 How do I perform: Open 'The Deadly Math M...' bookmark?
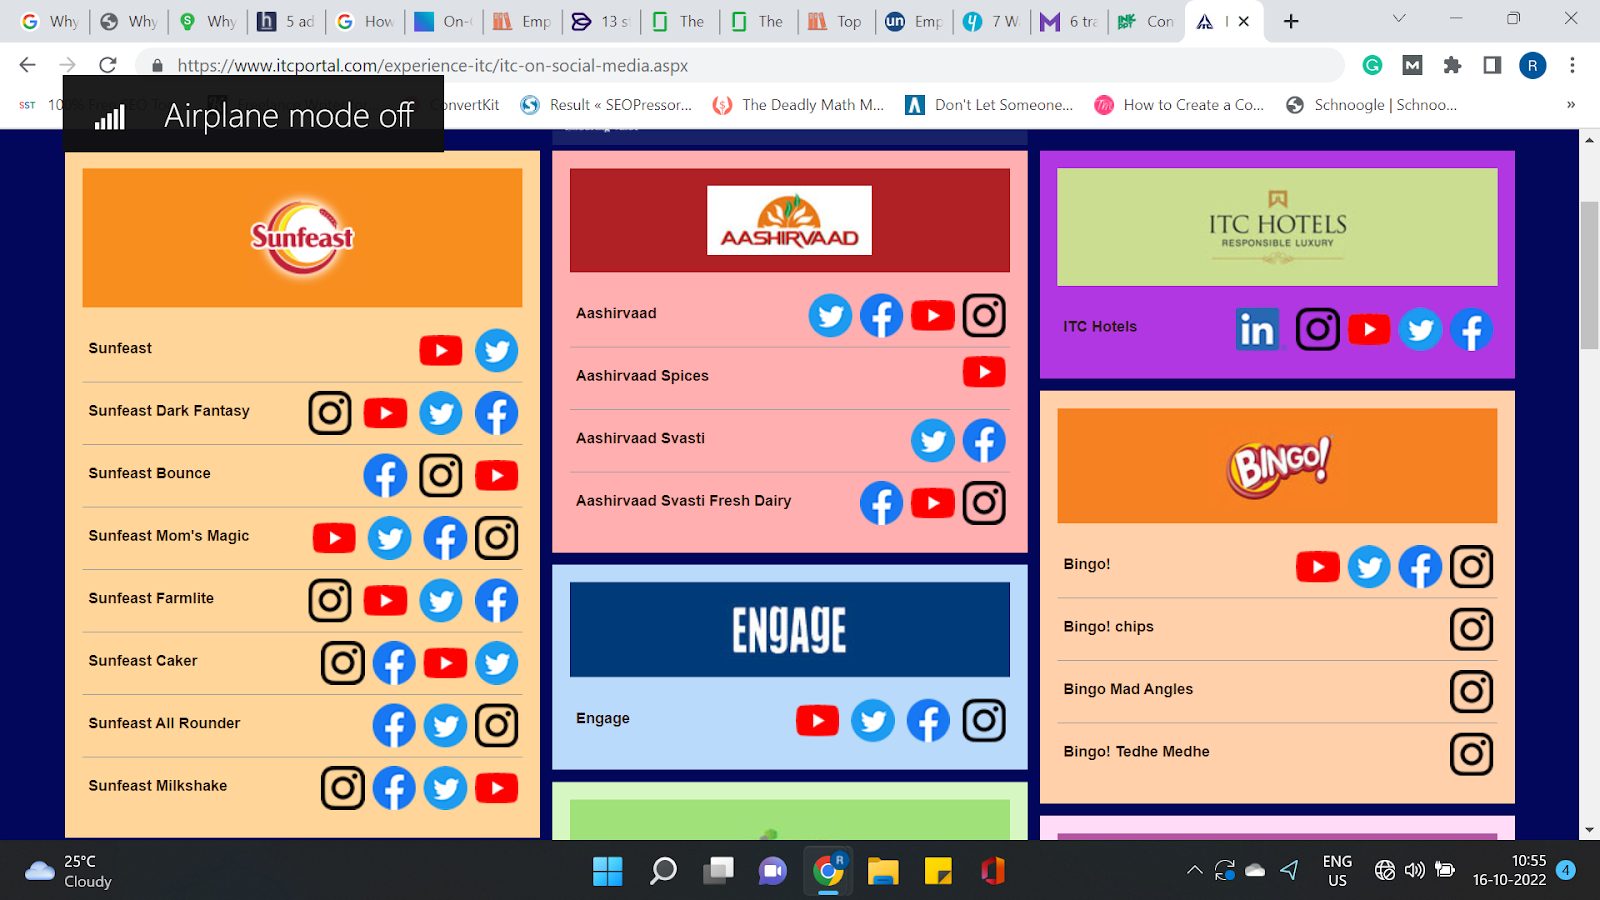coord(799,105)
